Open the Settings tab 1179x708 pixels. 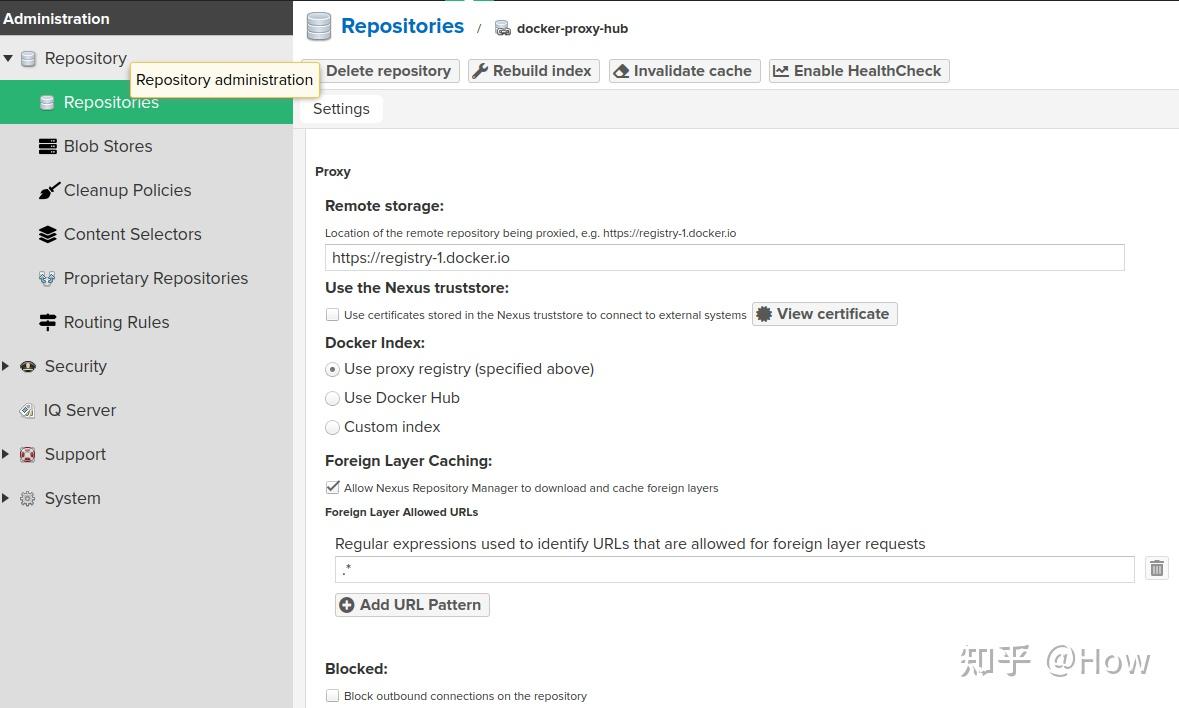point(341,109)
